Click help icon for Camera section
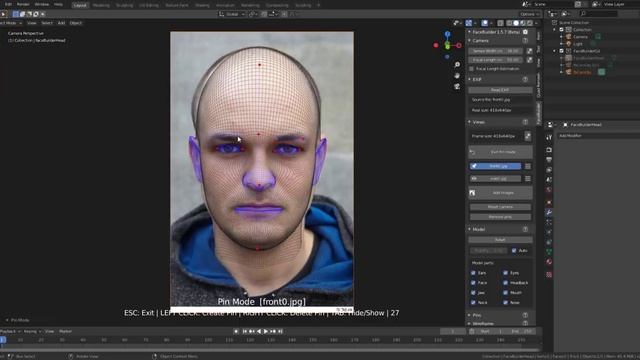This screenshot has height=360, width=640. tap(525, 40)
